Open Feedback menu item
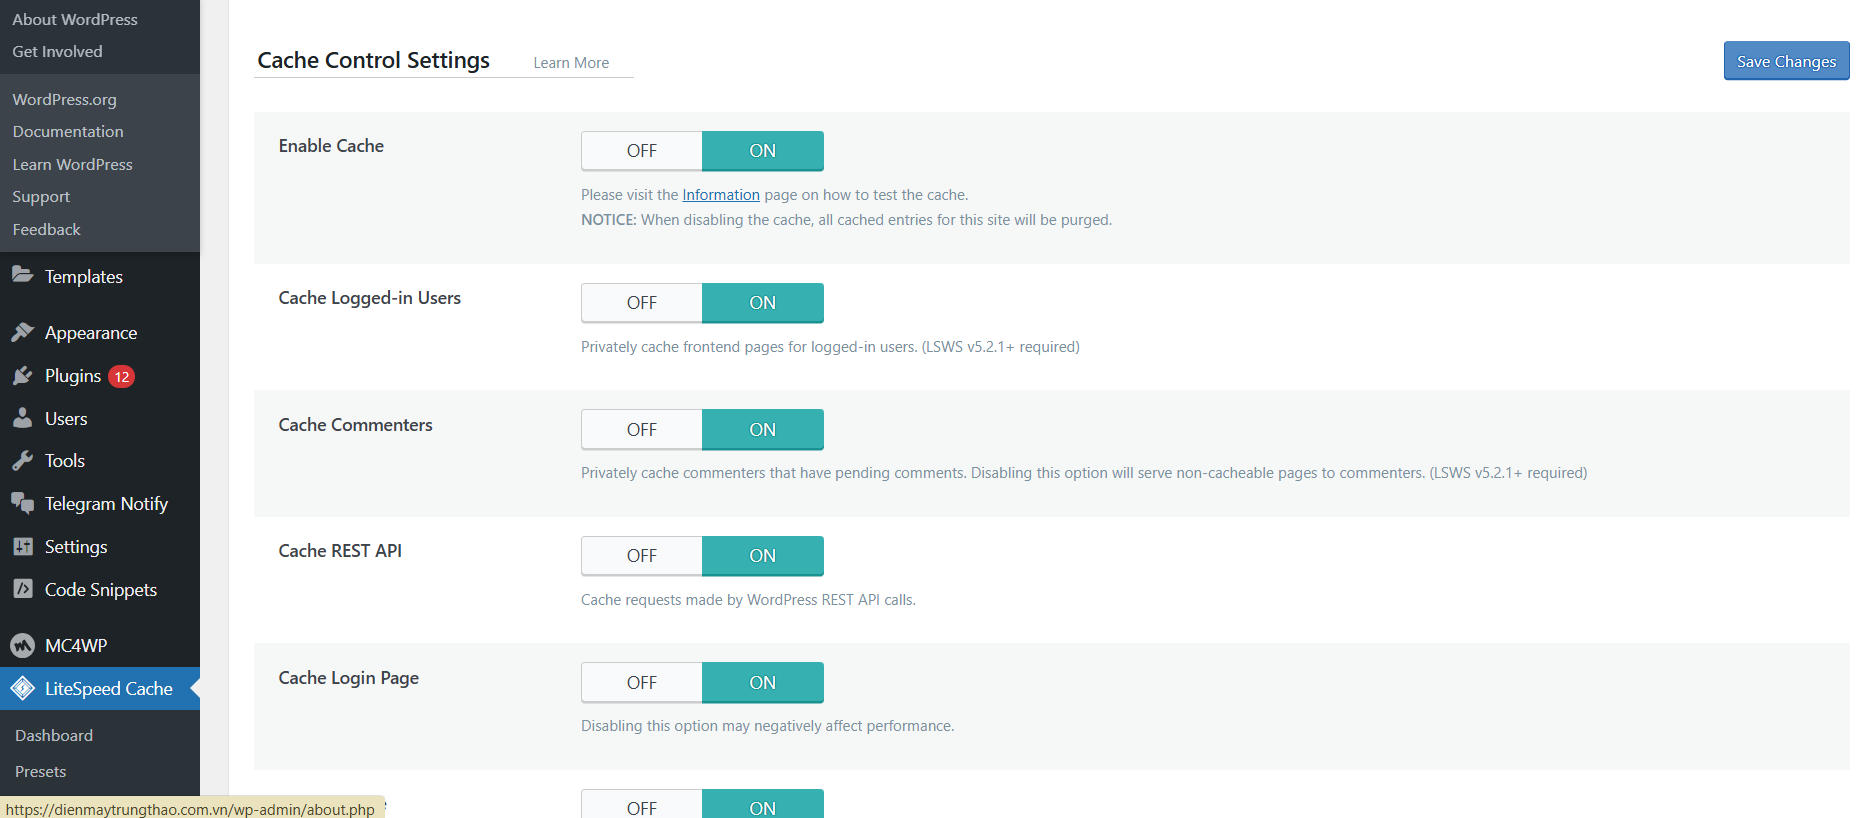The image size is (1873, 818). coord(46,229)
